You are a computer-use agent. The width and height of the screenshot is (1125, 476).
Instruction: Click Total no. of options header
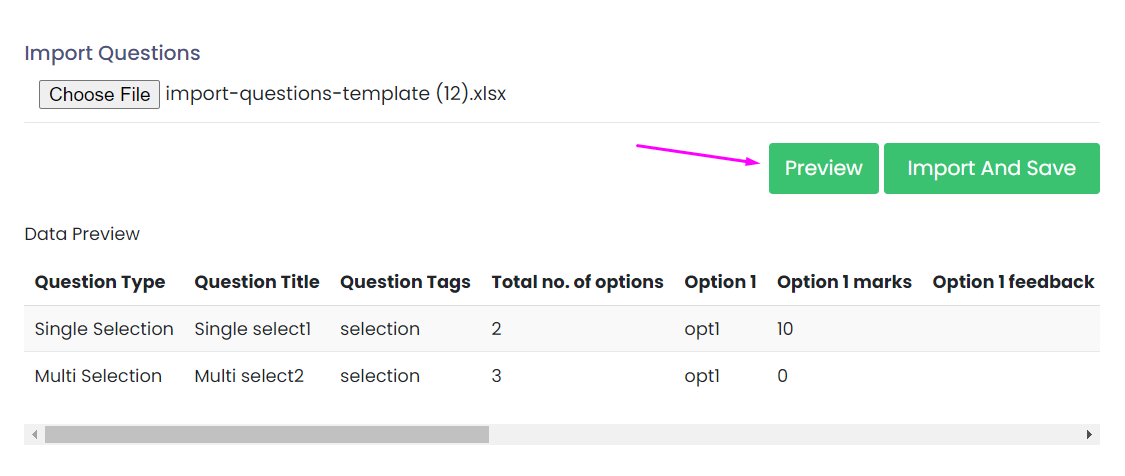(577, 282)
